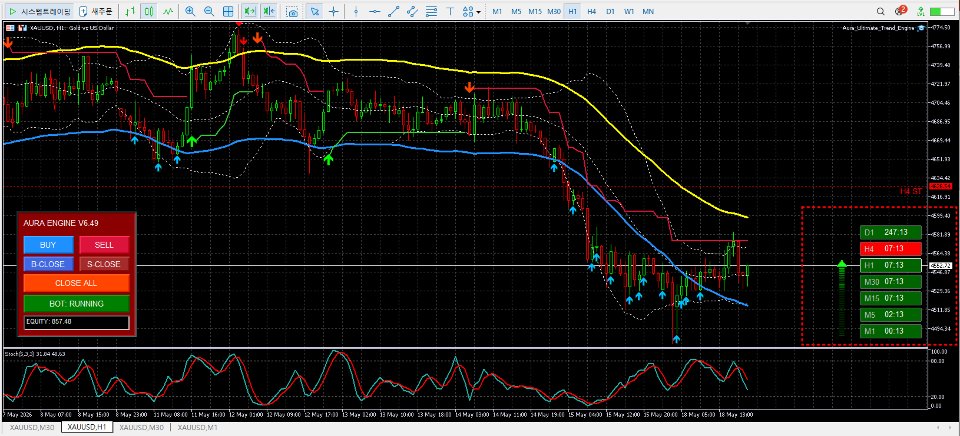Open the shapes objects dropdown

471,11
